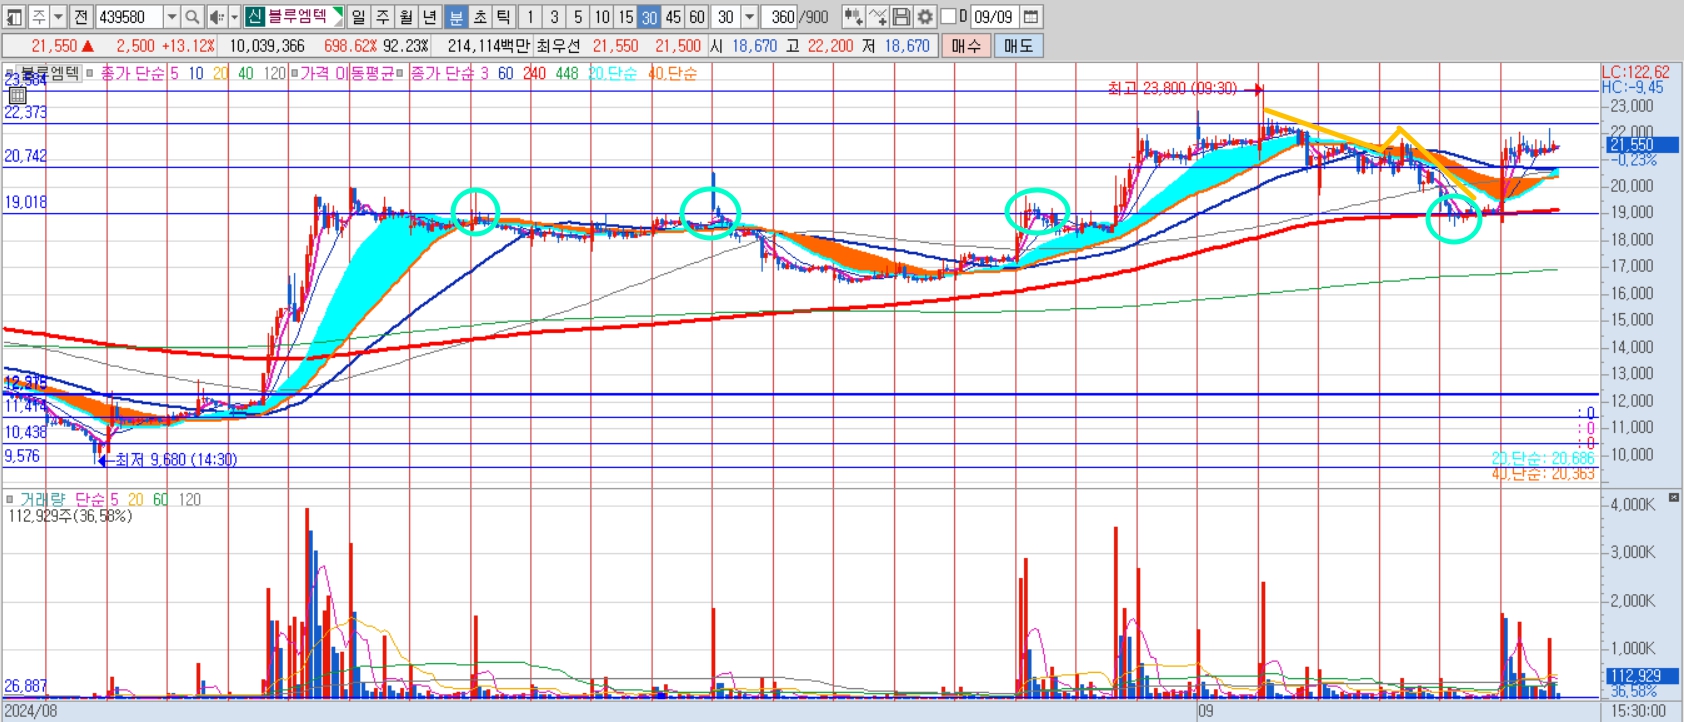Expand the dropdown next to speaker icon

click(235, 17)
